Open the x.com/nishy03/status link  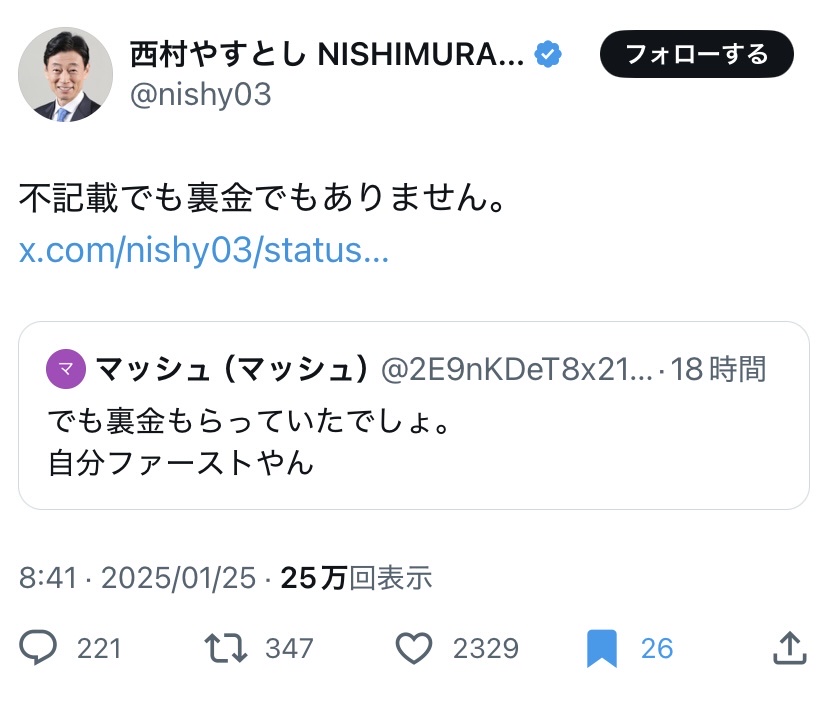[x=204, y=250]
